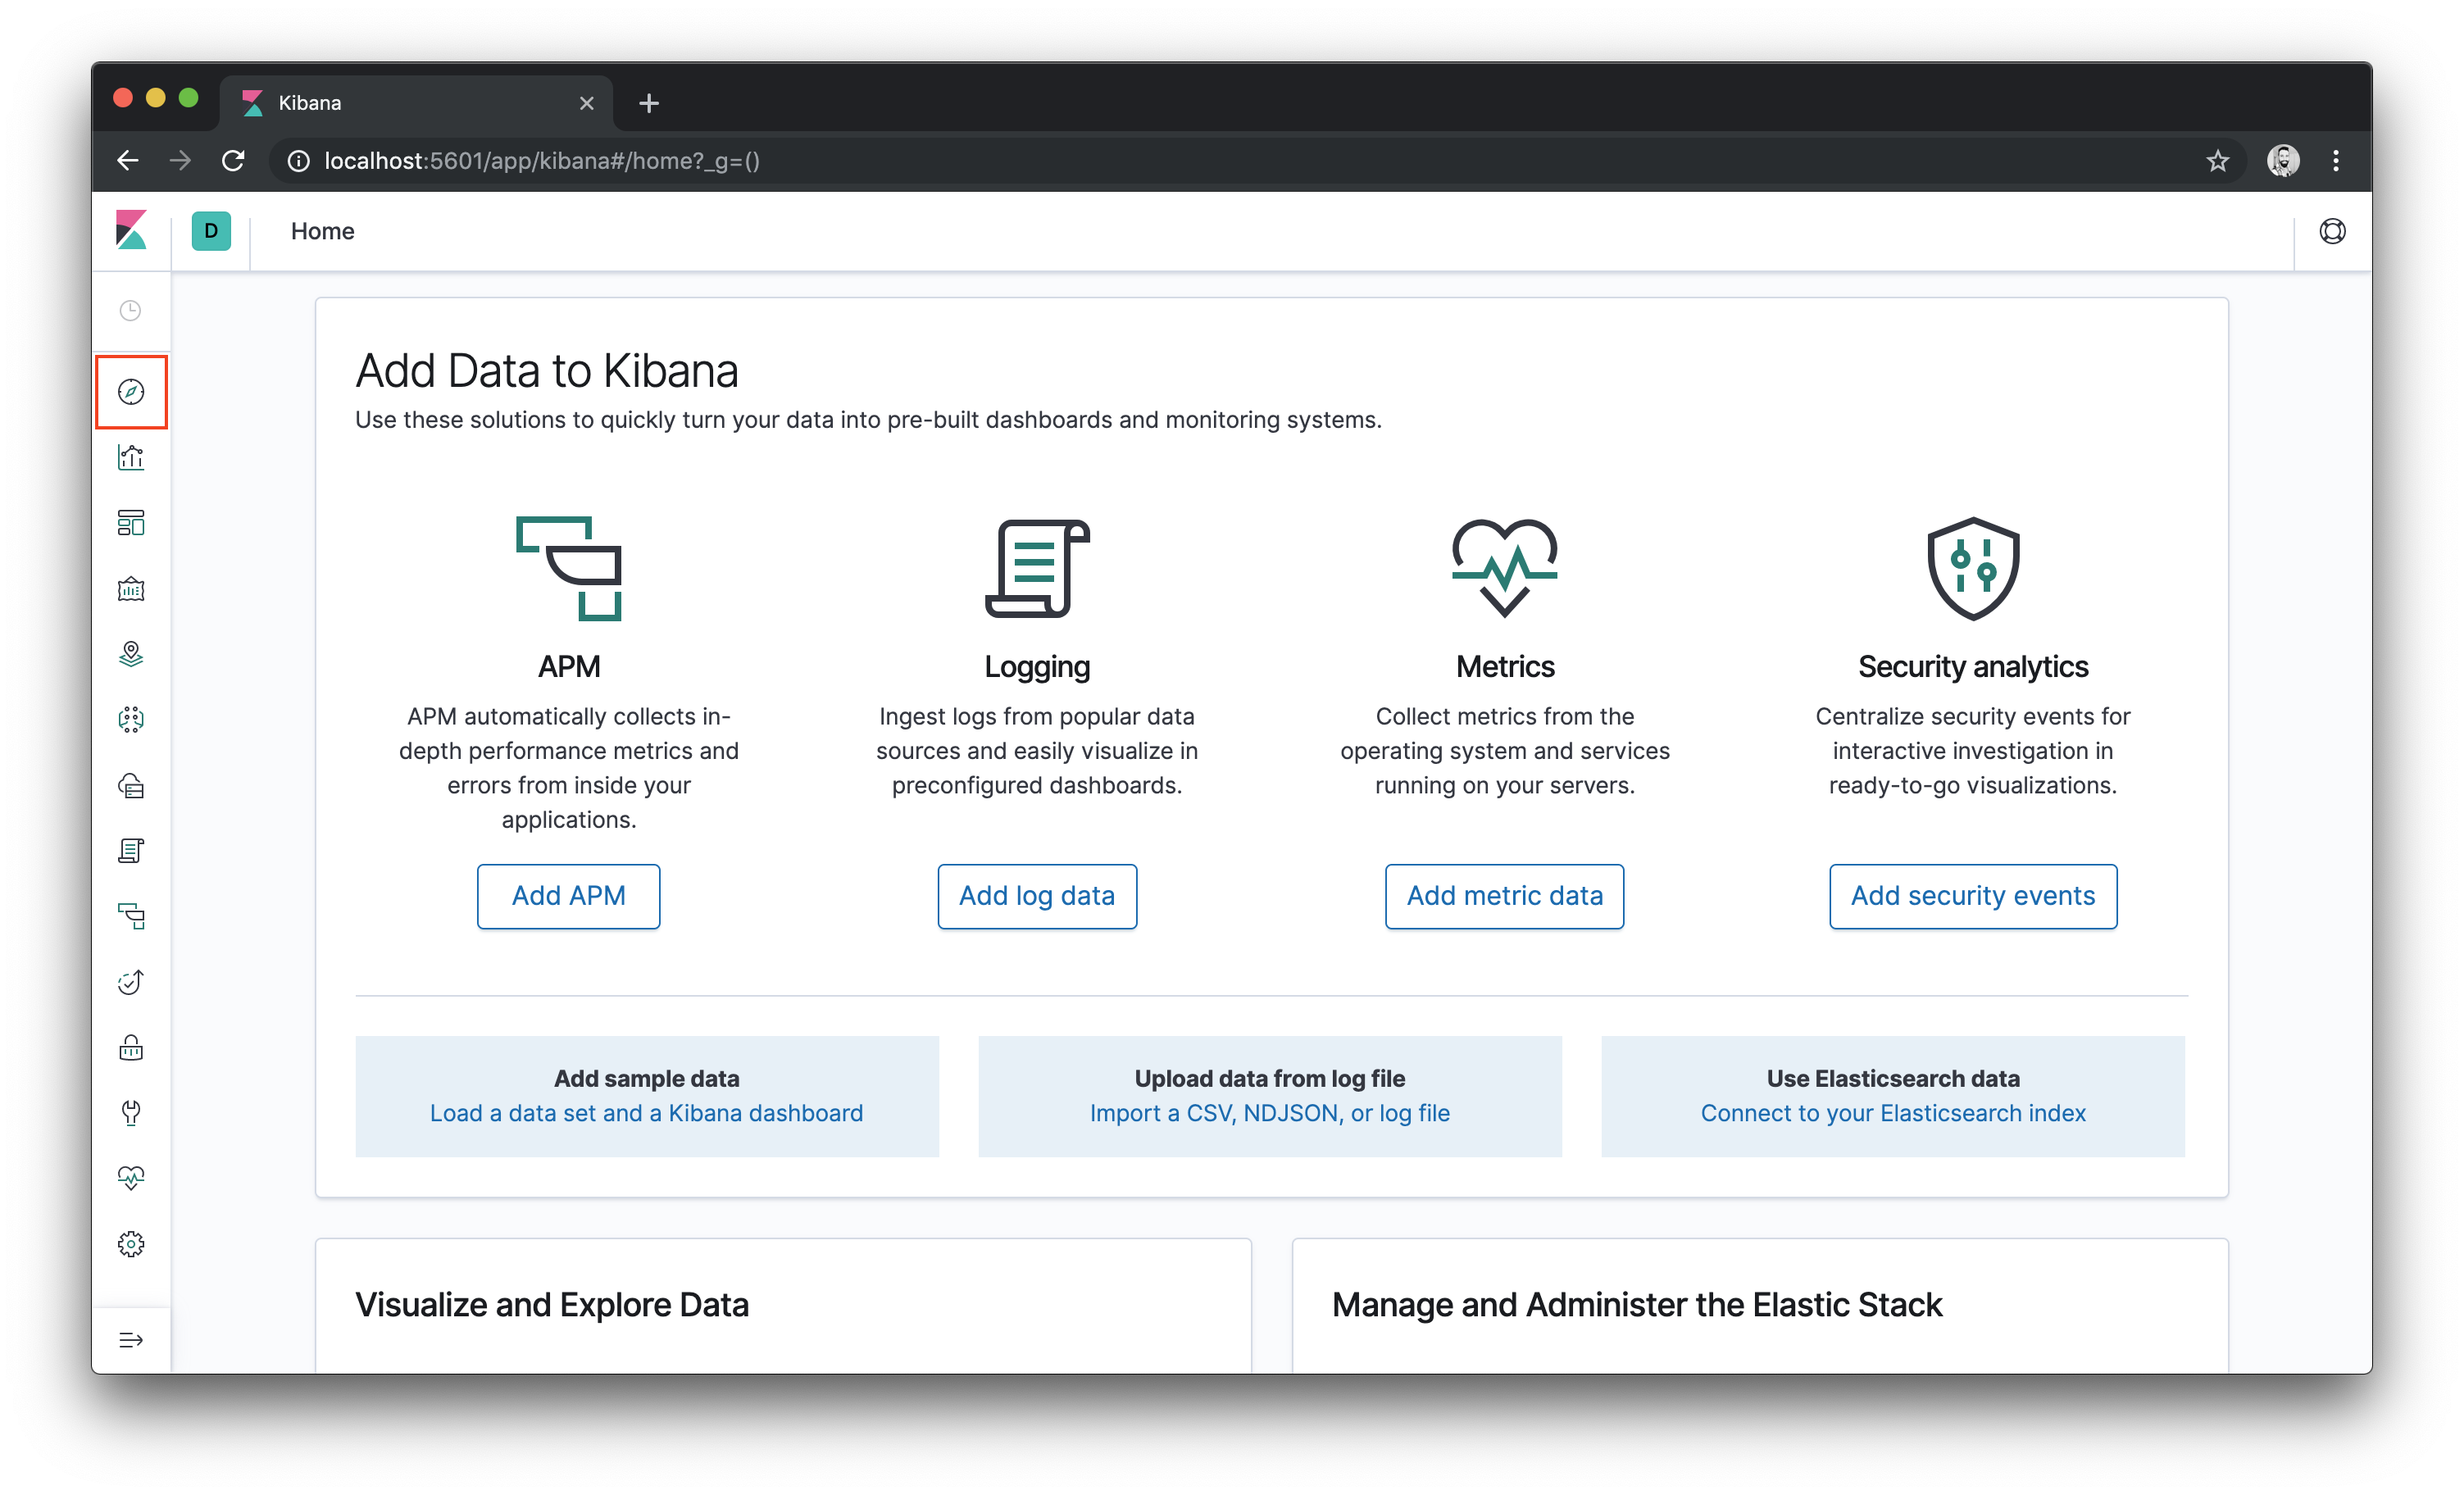Open Import a CSV, NDJSON, or log file link
Image resolution: width=2464 pixels, height=1495 pixels.
tap(1270, 1113)
